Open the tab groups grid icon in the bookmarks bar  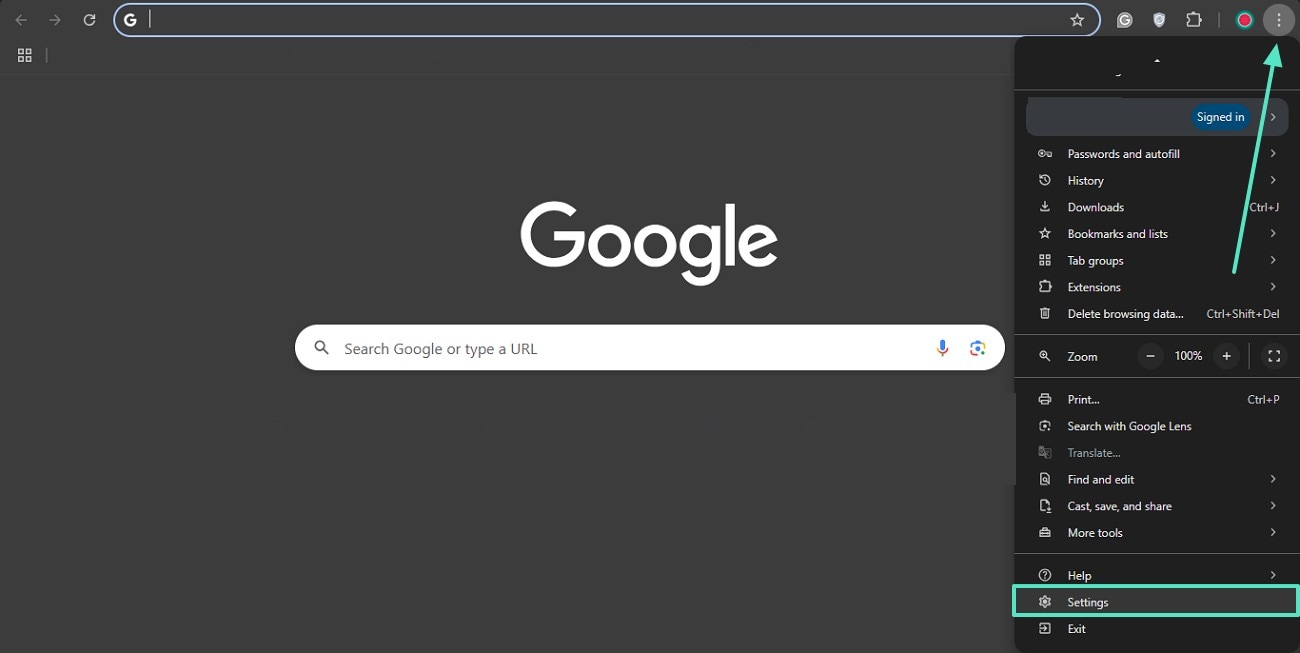(x=25, y=55)
